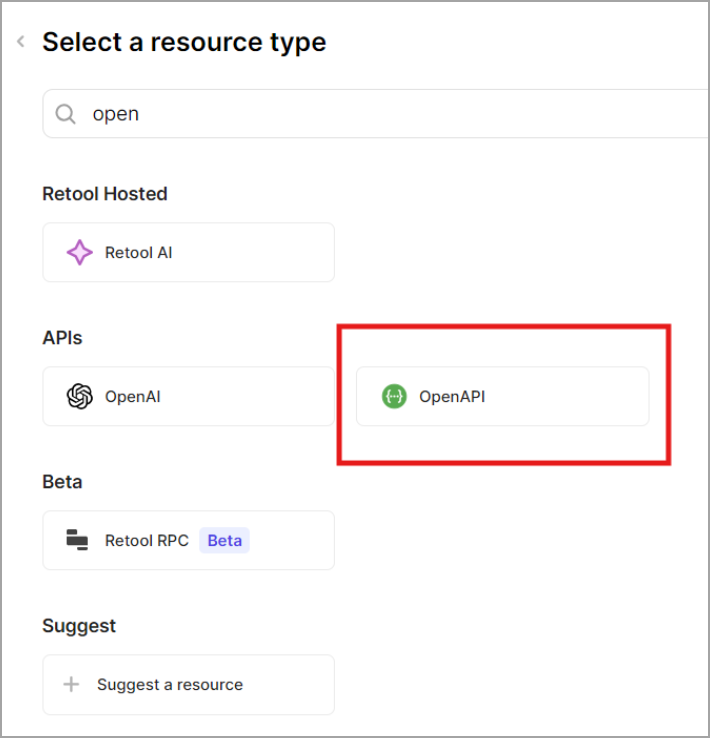
Task: Choose the OpenAI resource label
Action: [132, 397]
